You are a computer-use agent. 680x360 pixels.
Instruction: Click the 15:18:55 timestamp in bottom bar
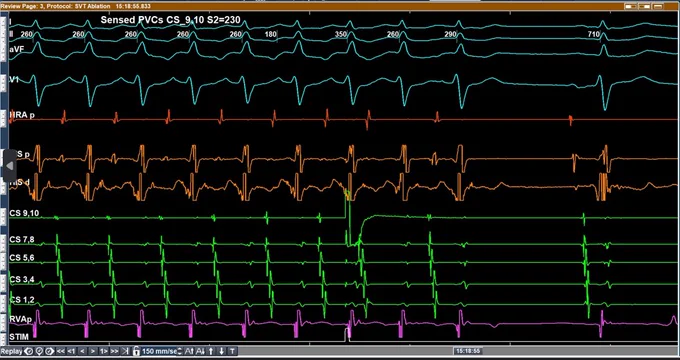click(x=468, y=351)
